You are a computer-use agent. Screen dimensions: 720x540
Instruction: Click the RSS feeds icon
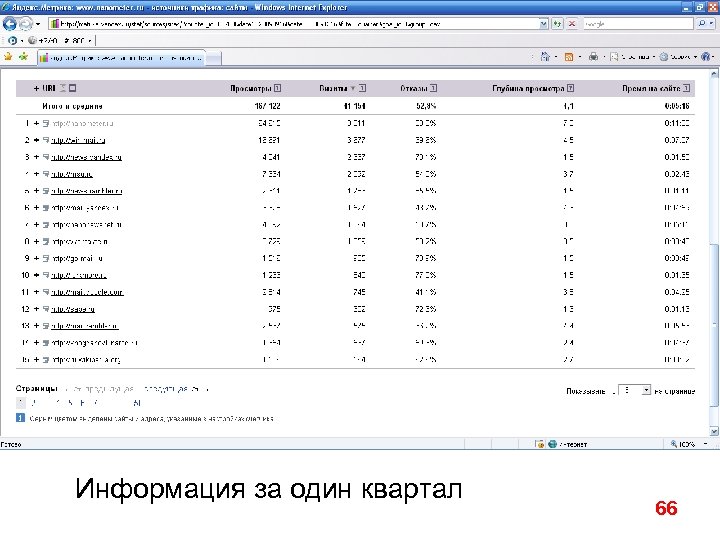(569, 57)
